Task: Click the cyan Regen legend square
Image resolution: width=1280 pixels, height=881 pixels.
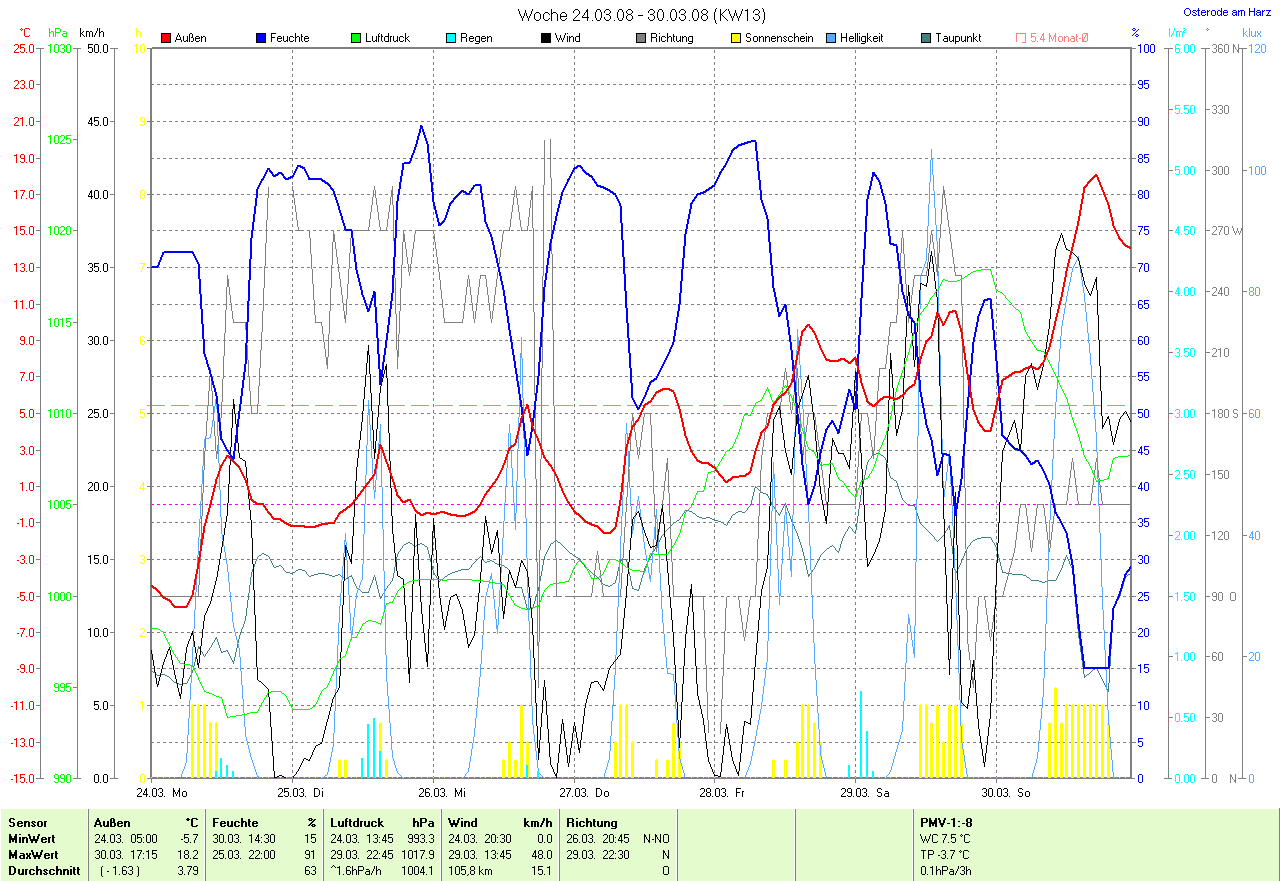Action: click(x=451, y=38)
